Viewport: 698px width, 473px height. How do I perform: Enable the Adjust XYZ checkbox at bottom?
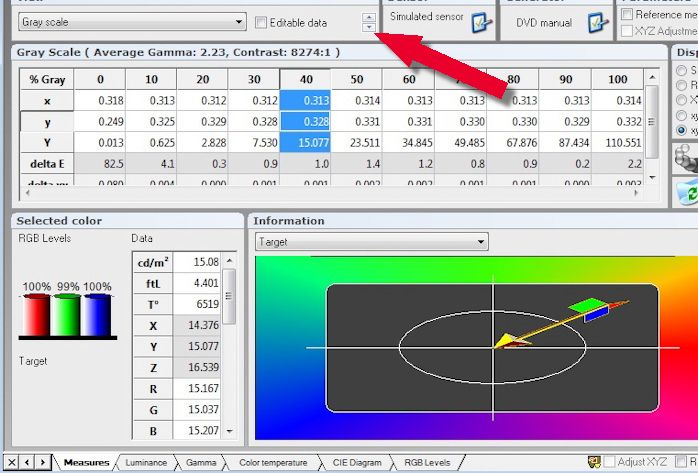pos(609,462)
